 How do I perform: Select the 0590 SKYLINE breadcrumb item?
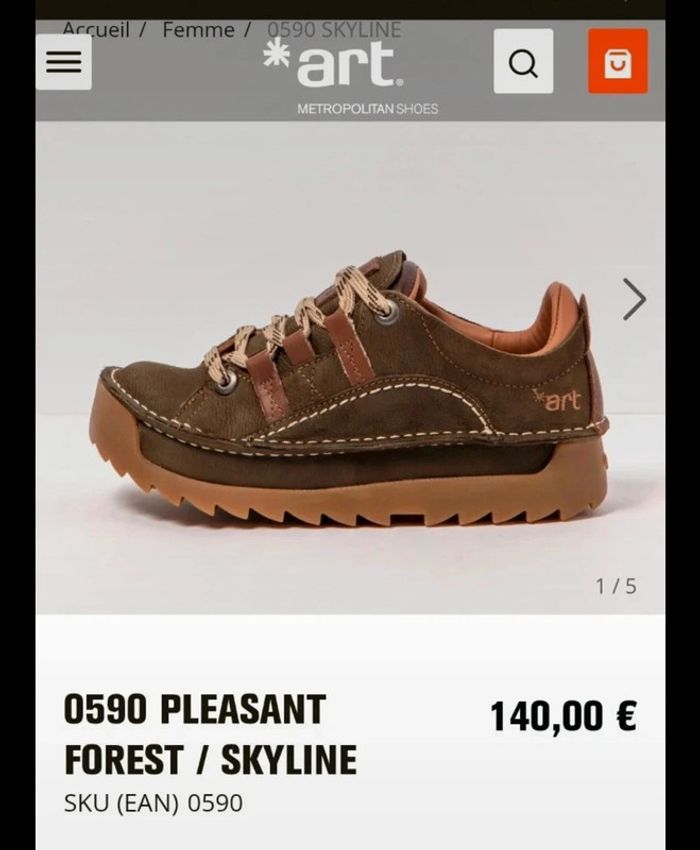coord(335,29)
